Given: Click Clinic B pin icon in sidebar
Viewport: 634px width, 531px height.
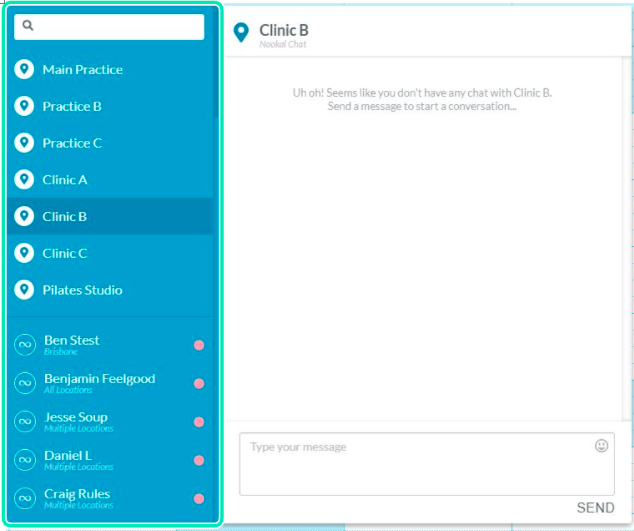Looking at the screenshot, I should pos(24,216).
